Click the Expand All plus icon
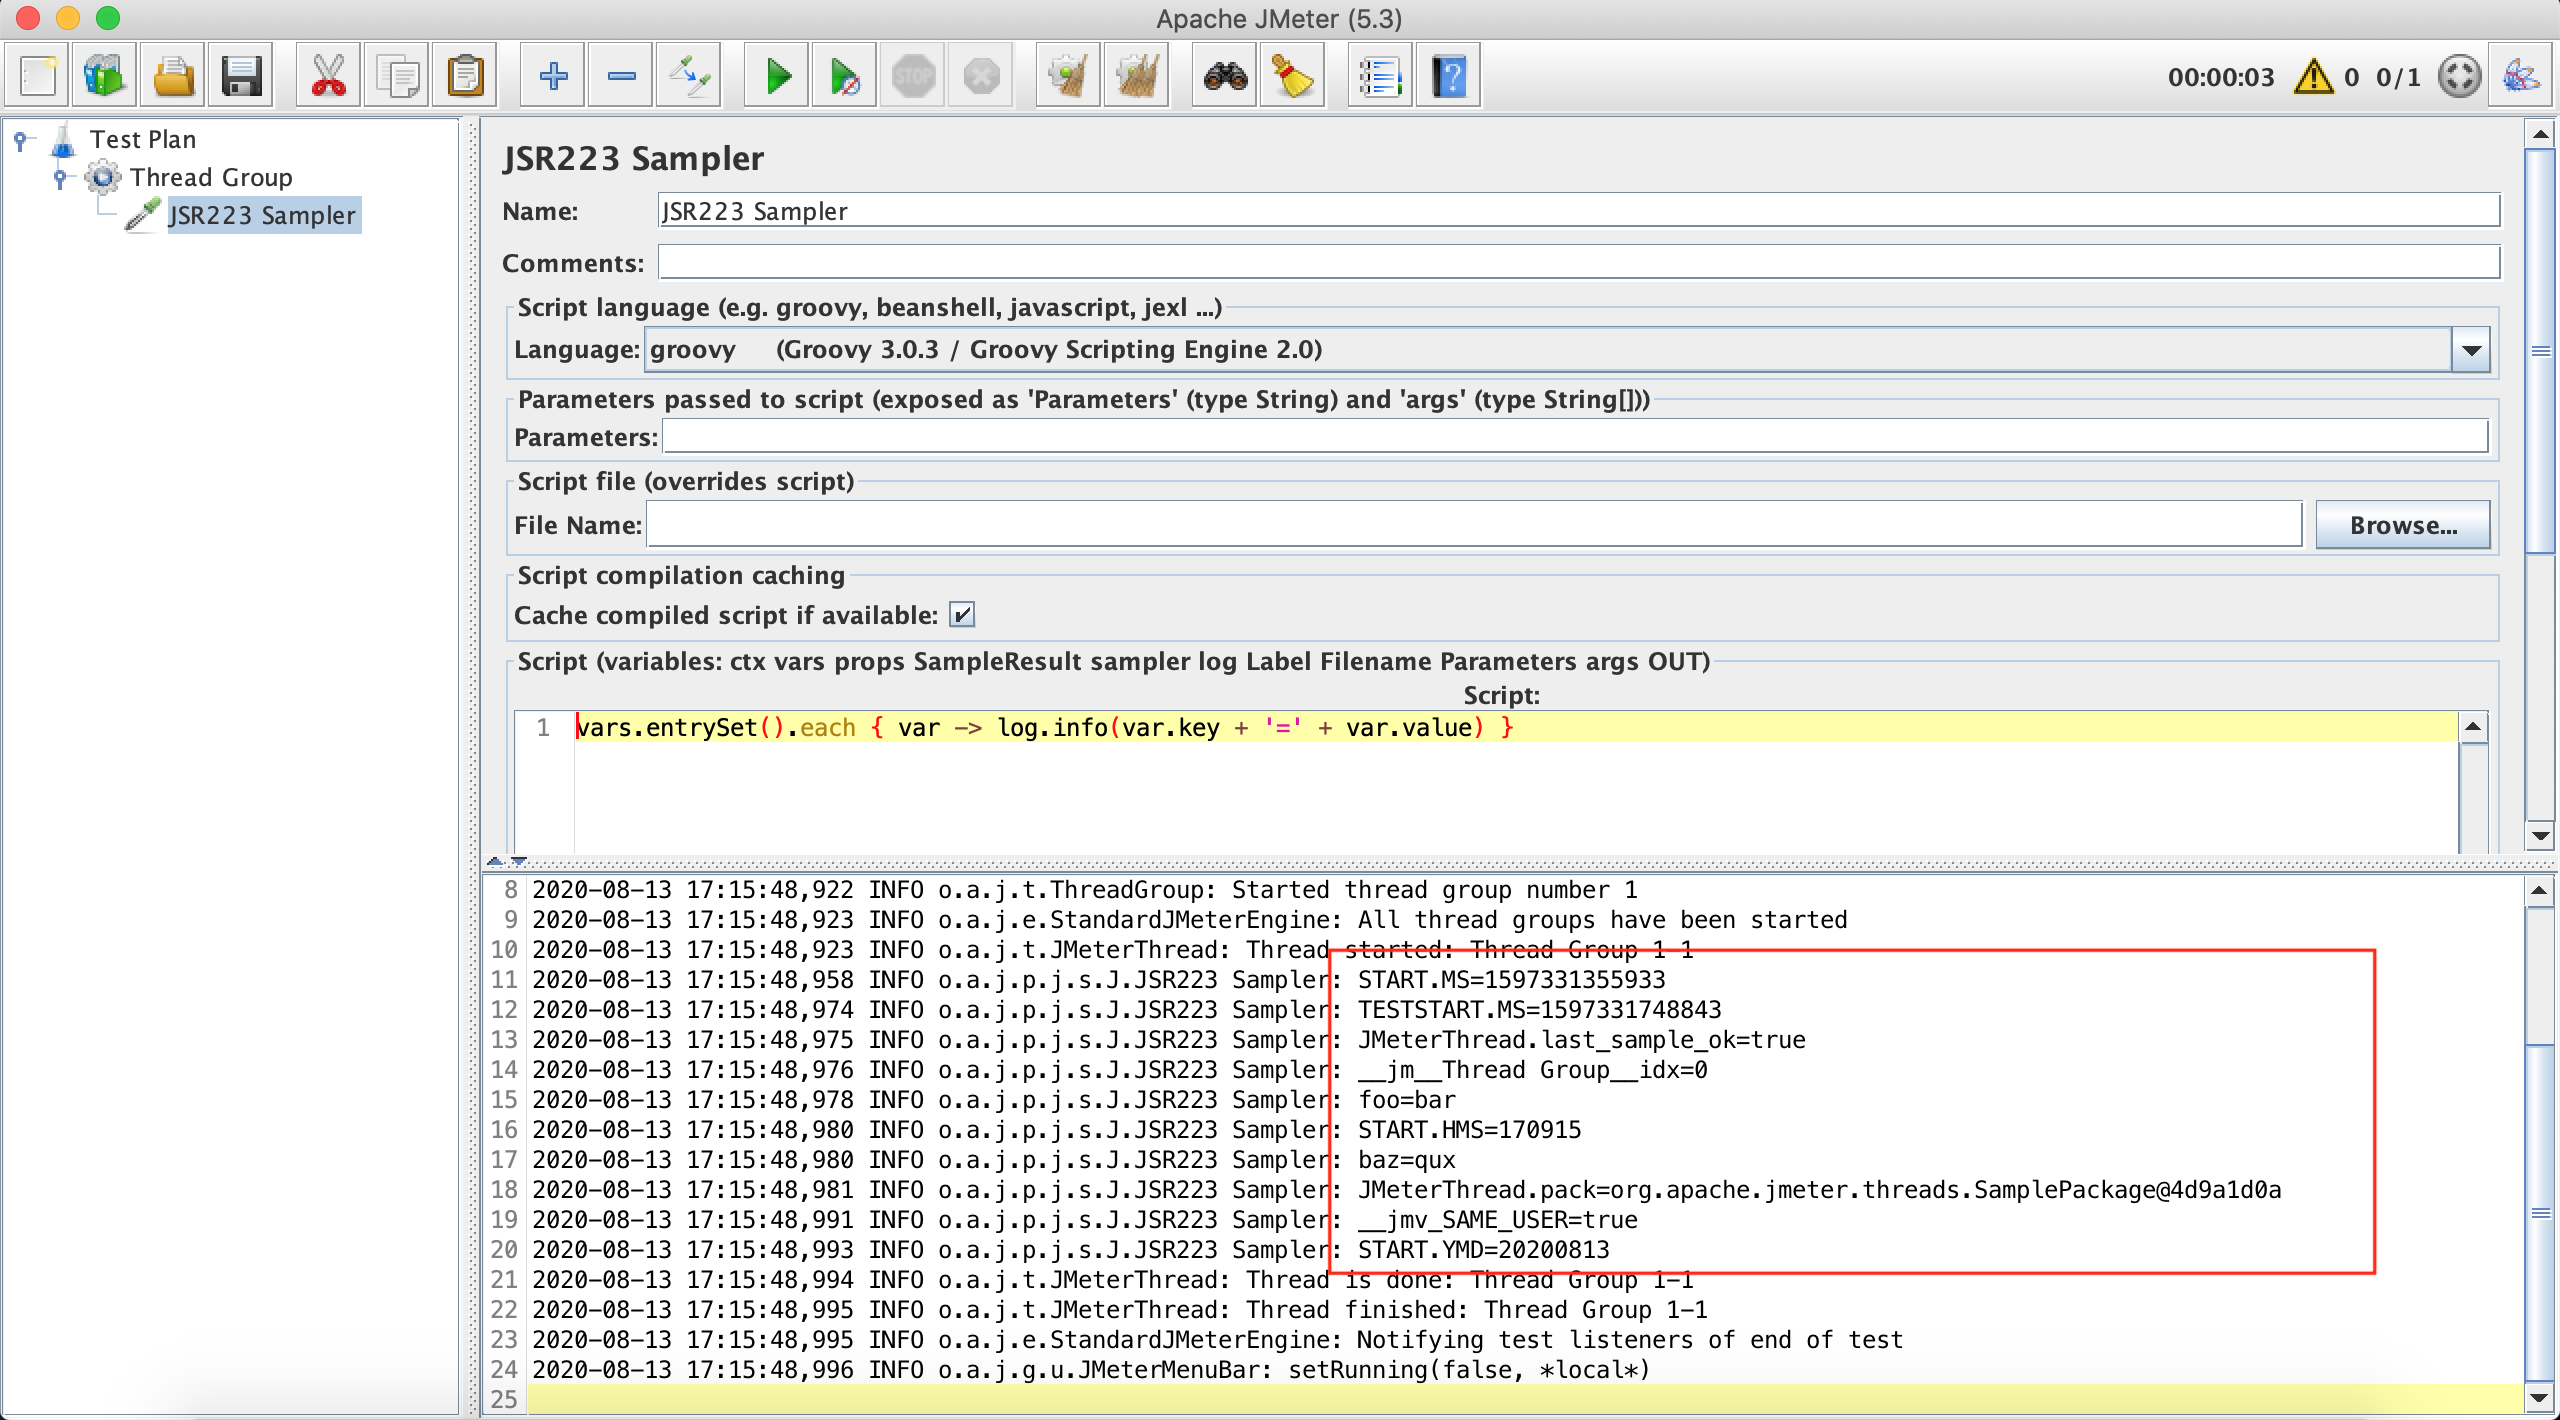Image resolution: width=2560 pixels, height=1420 pixels. (x=553, y=76)
